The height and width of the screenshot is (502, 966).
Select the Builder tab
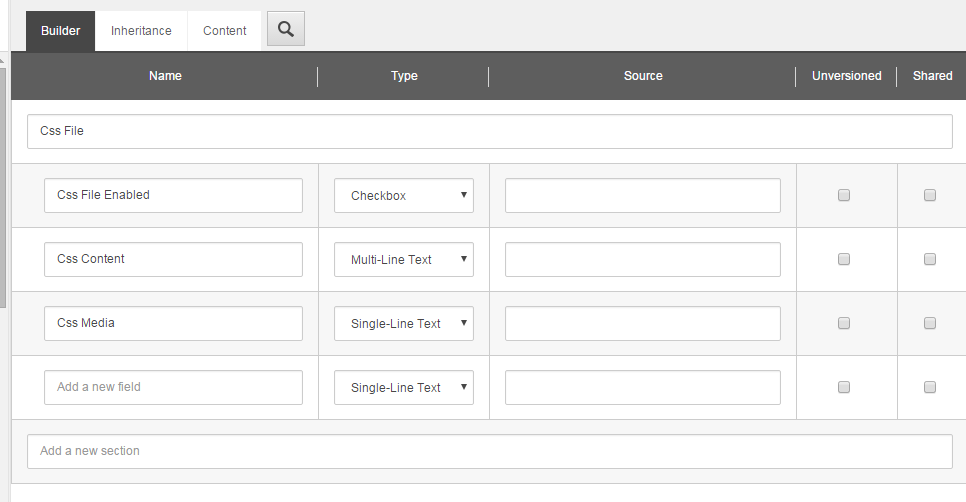[60, 31]
